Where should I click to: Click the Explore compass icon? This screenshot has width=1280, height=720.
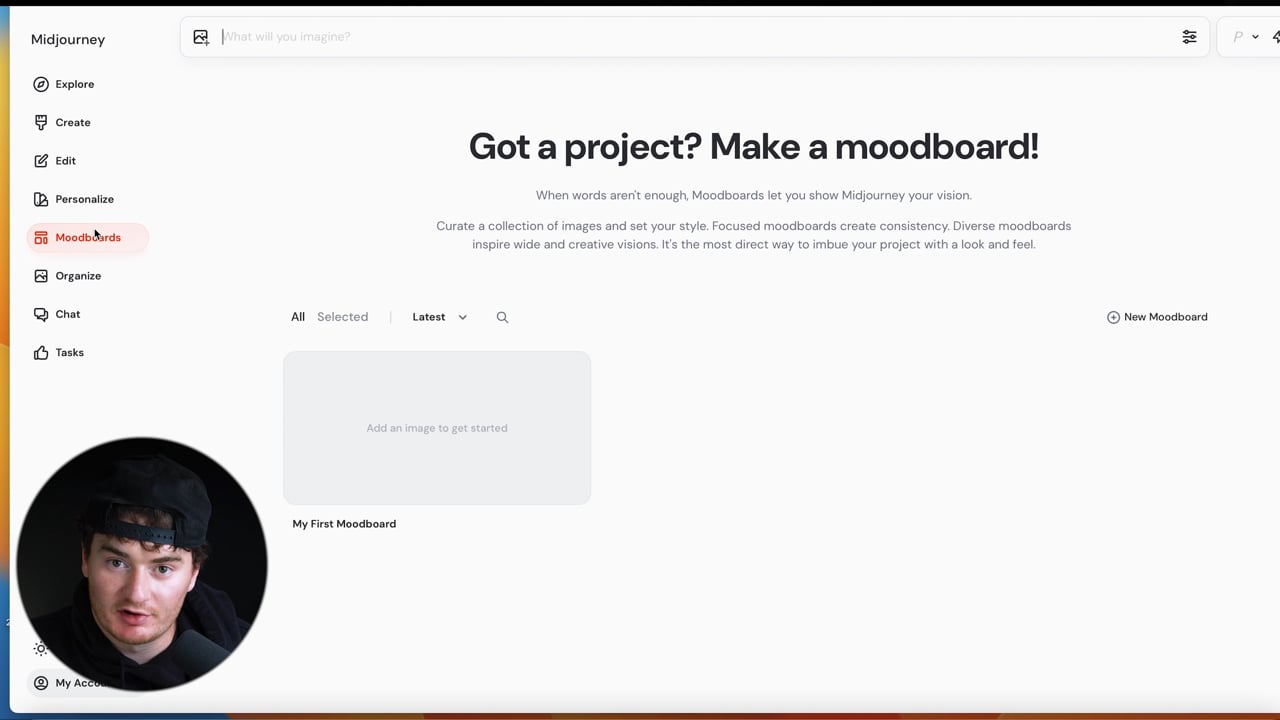(x=41, y=84)
